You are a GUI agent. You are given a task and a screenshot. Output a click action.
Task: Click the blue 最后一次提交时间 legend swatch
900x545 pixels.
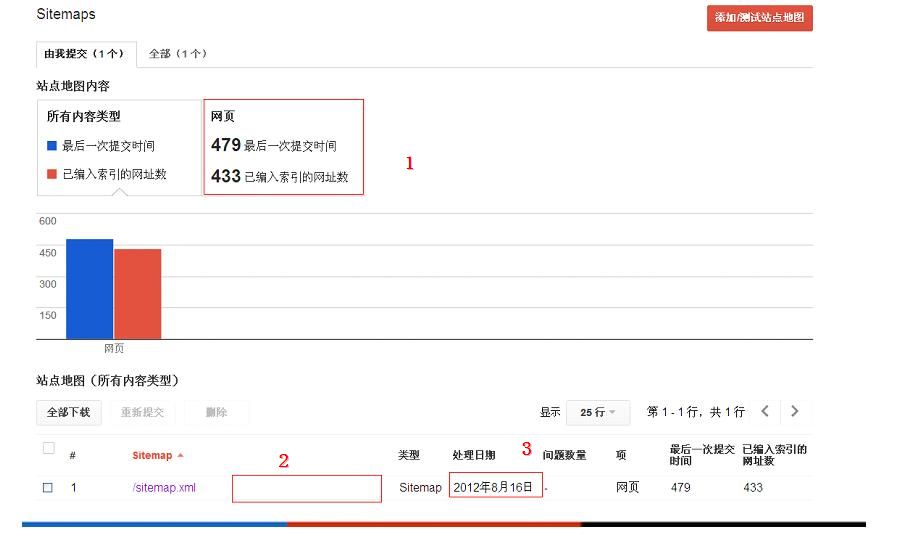[x=52, y=146]
